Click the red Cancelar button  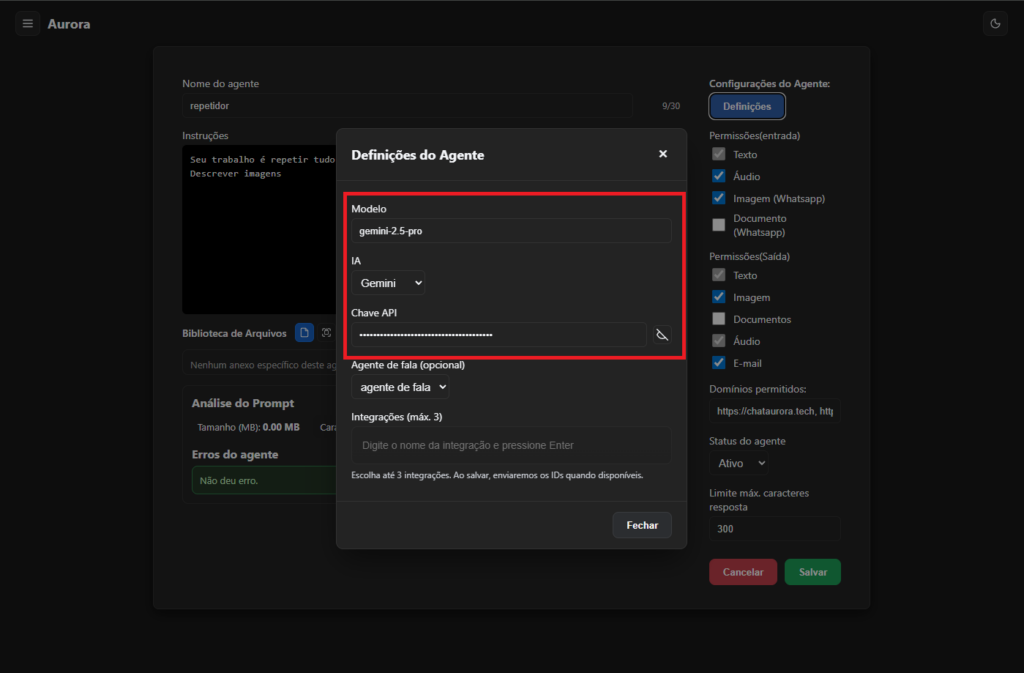coord(742,572)
